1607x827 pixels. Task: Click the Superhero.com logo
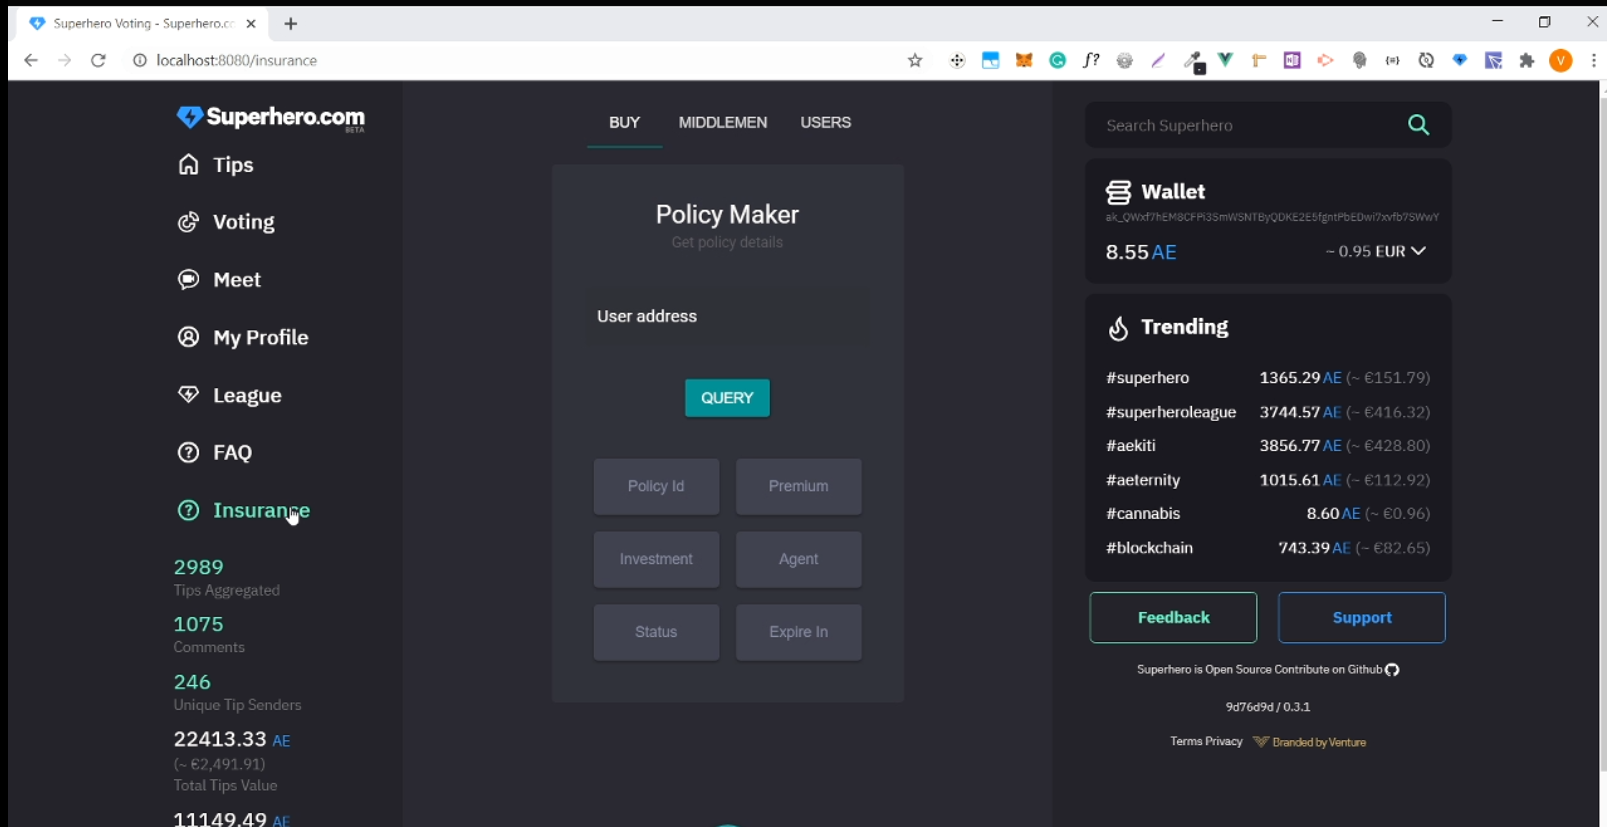pos(271,118)
